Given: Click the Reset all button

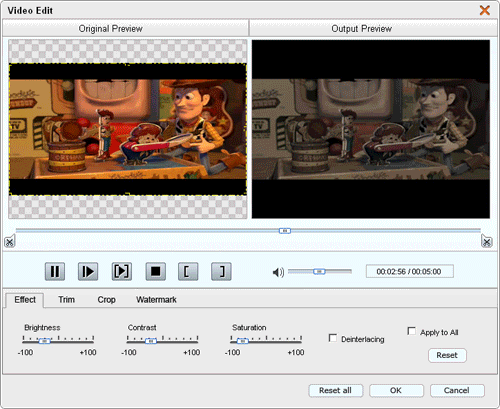Looking at the screenshot, I should pyautogui.click(x=335, y=390).
